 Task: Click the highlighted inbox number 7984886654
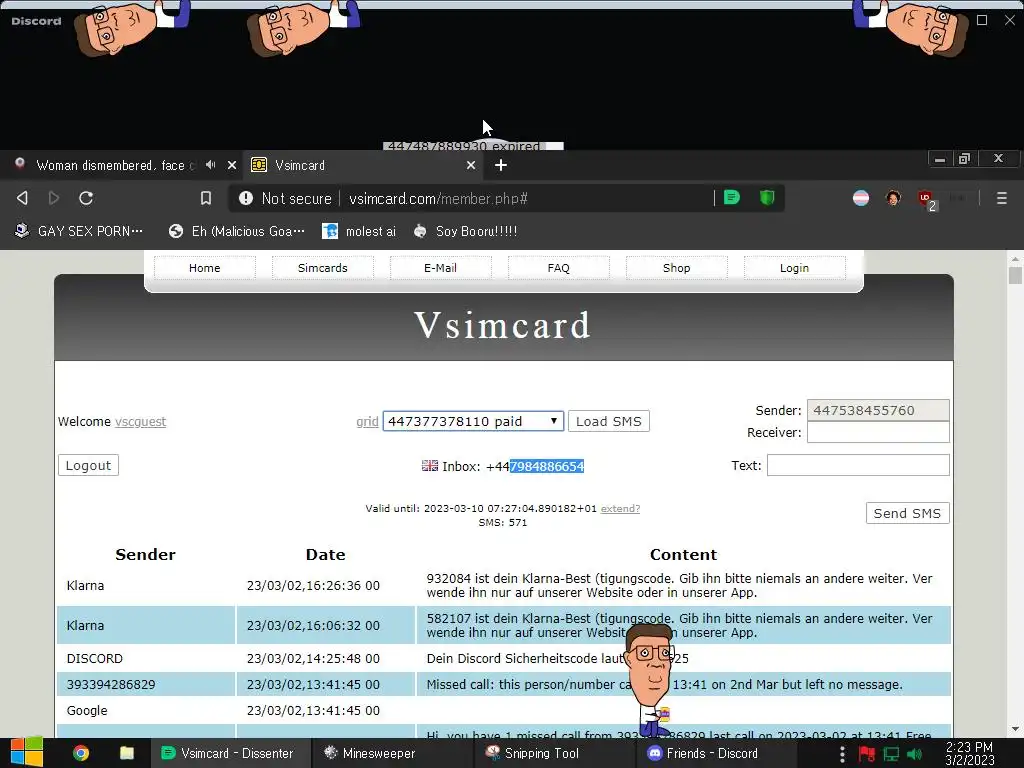pyautogui.click(x=547, y=466)
